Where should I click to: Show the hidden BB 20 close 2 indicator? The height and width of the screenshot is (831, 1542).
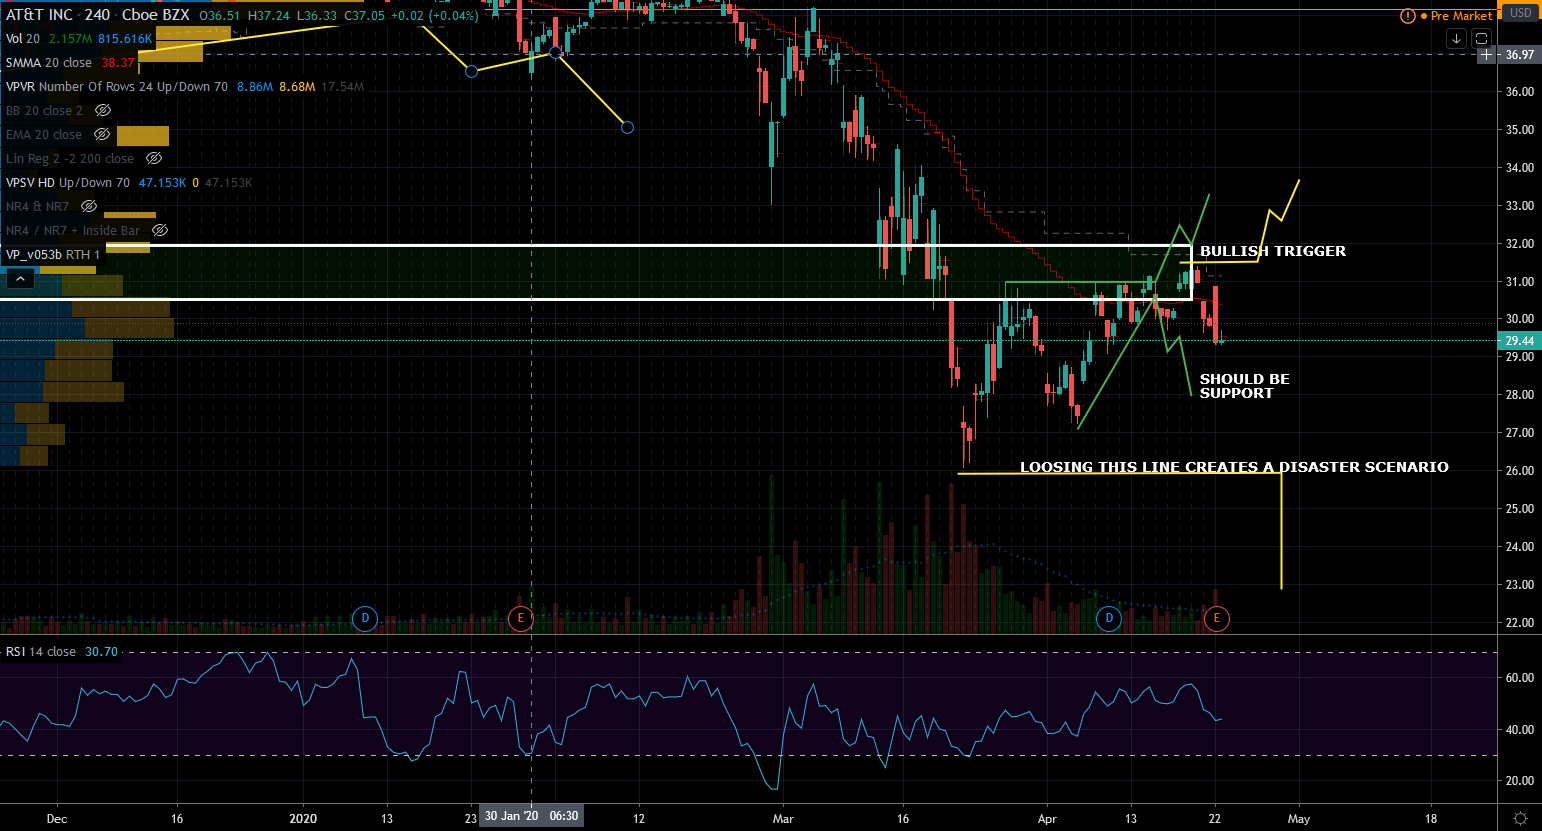click(102, 111)
